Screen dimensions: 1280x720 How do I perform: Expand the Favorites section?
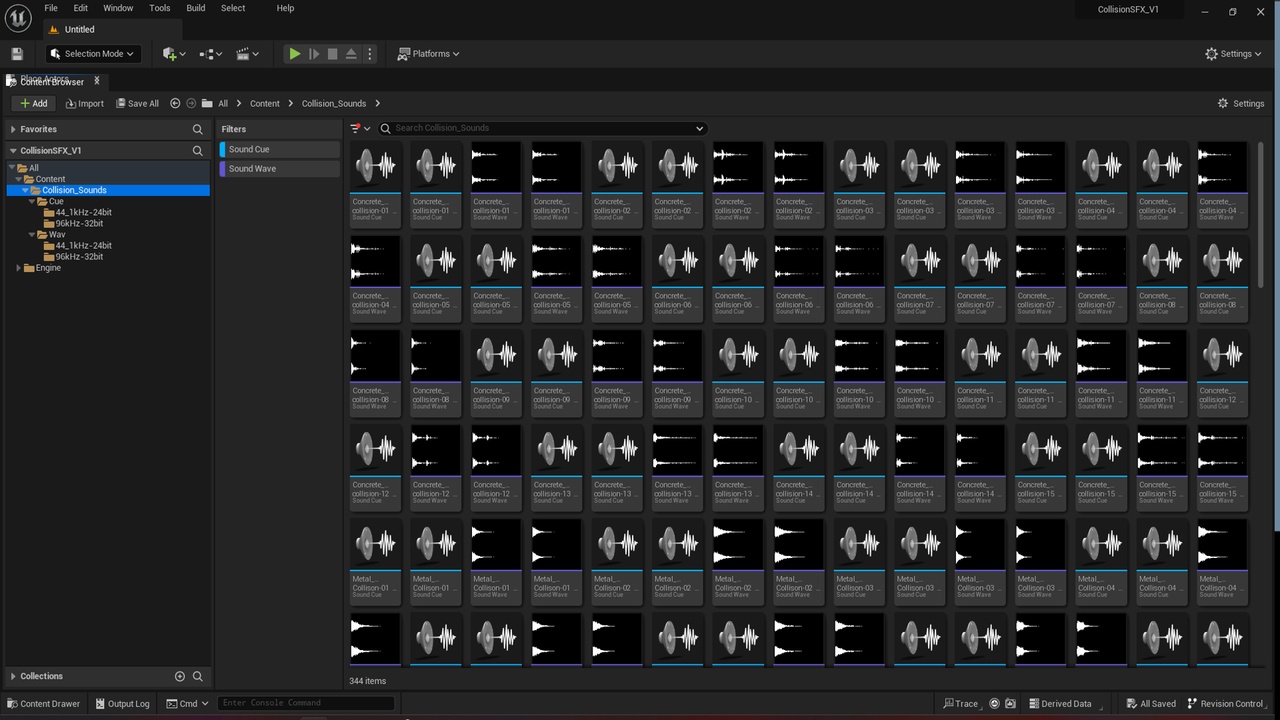pyautogui.click(x=13, y=129)
